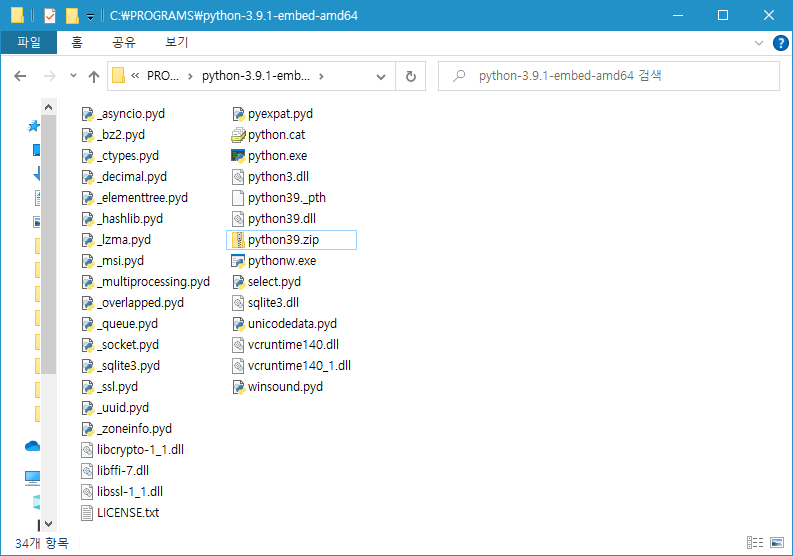Viewport: 793px width, 556px height.
Task: Switch to large icons view layout
Action: [777, 543]
